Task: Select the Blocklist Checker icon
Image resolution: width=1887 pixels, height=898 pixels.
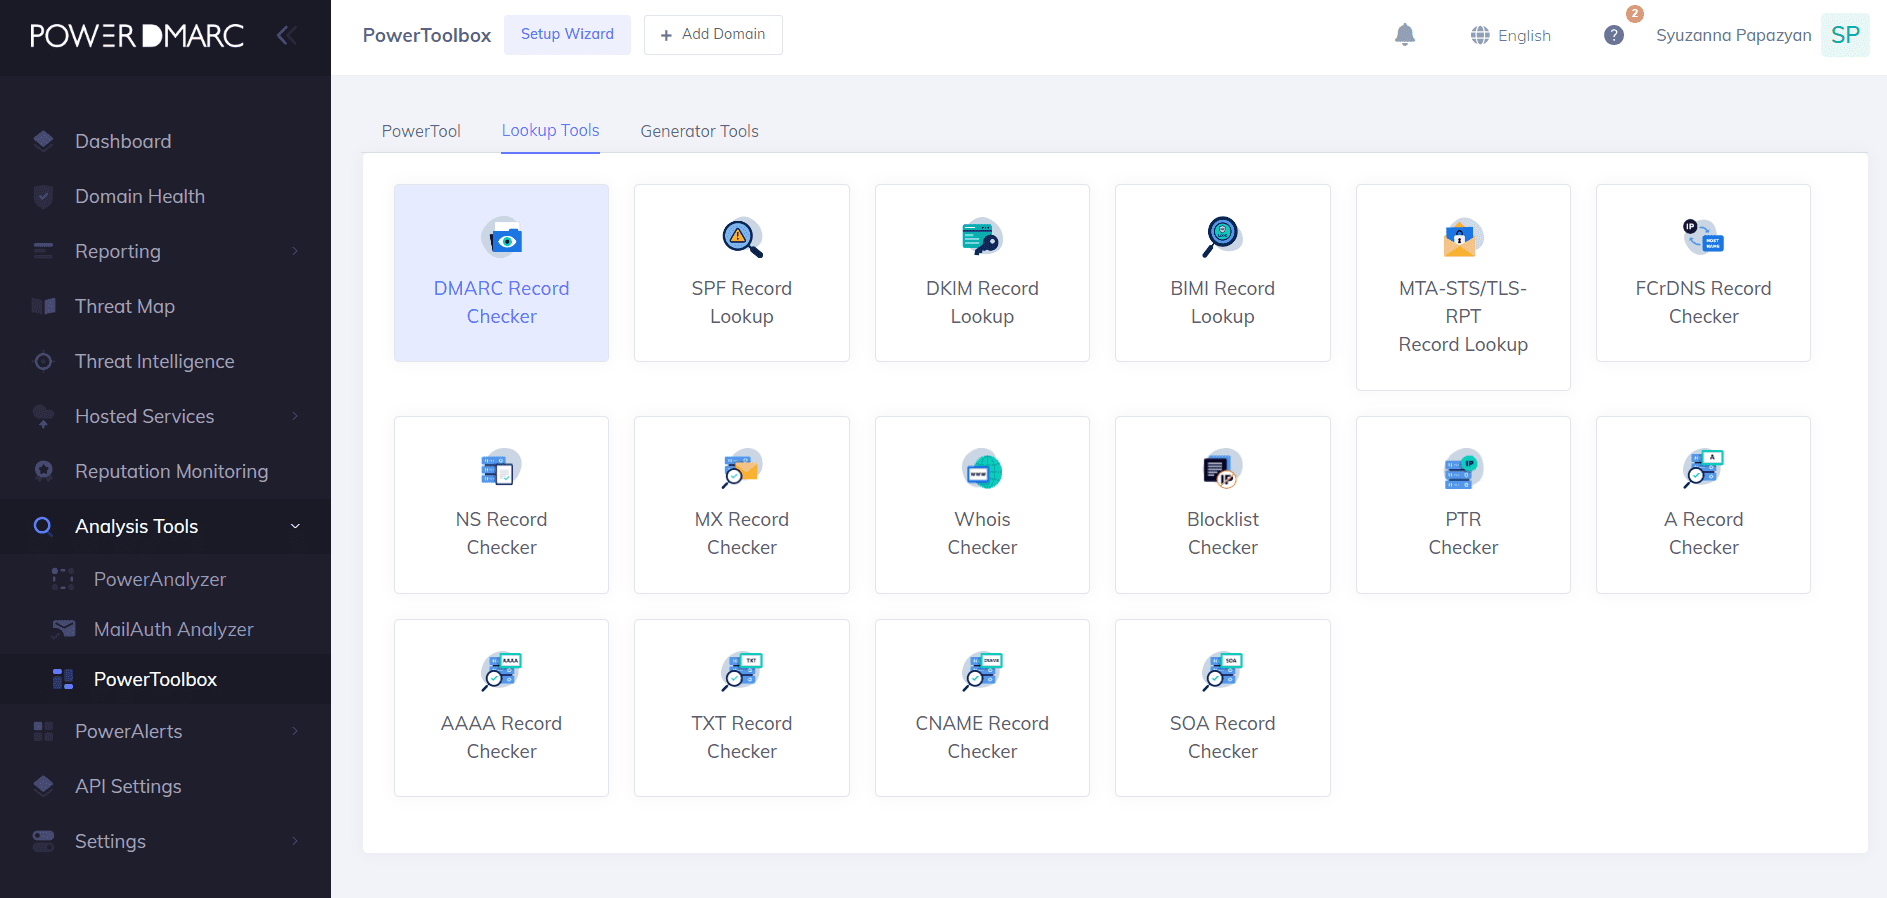Action: tap(1222, 469)
